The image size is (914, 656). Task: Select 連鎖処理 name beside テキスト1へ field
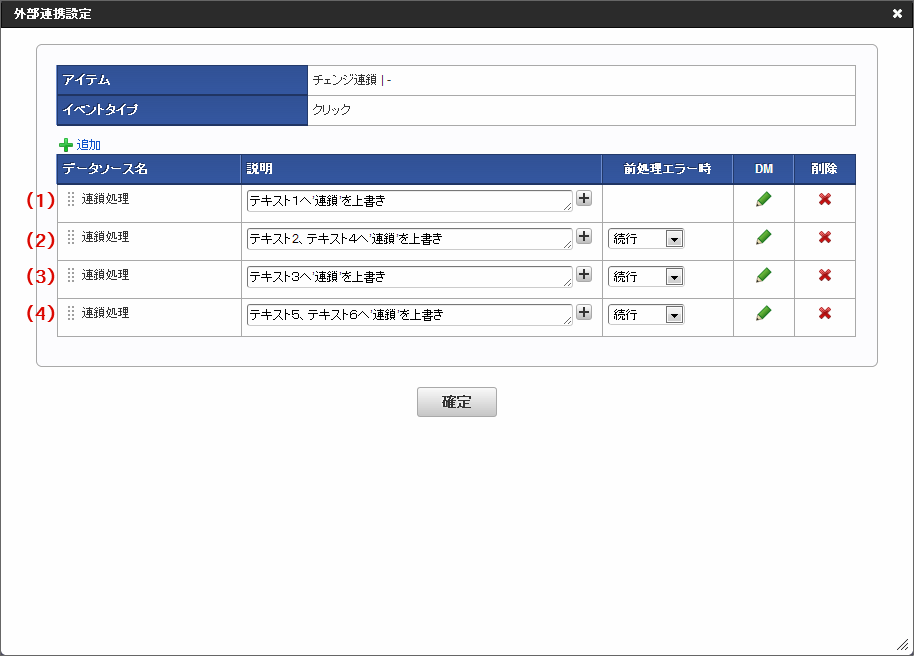[106, 199]
